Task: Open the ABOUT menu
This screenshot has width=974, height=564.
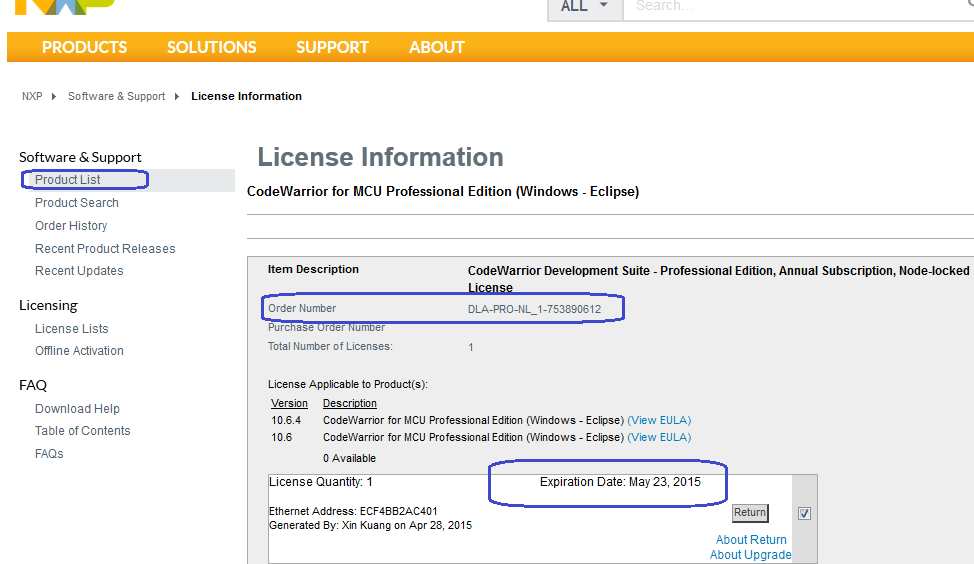Action: click(x=437, y=47)
